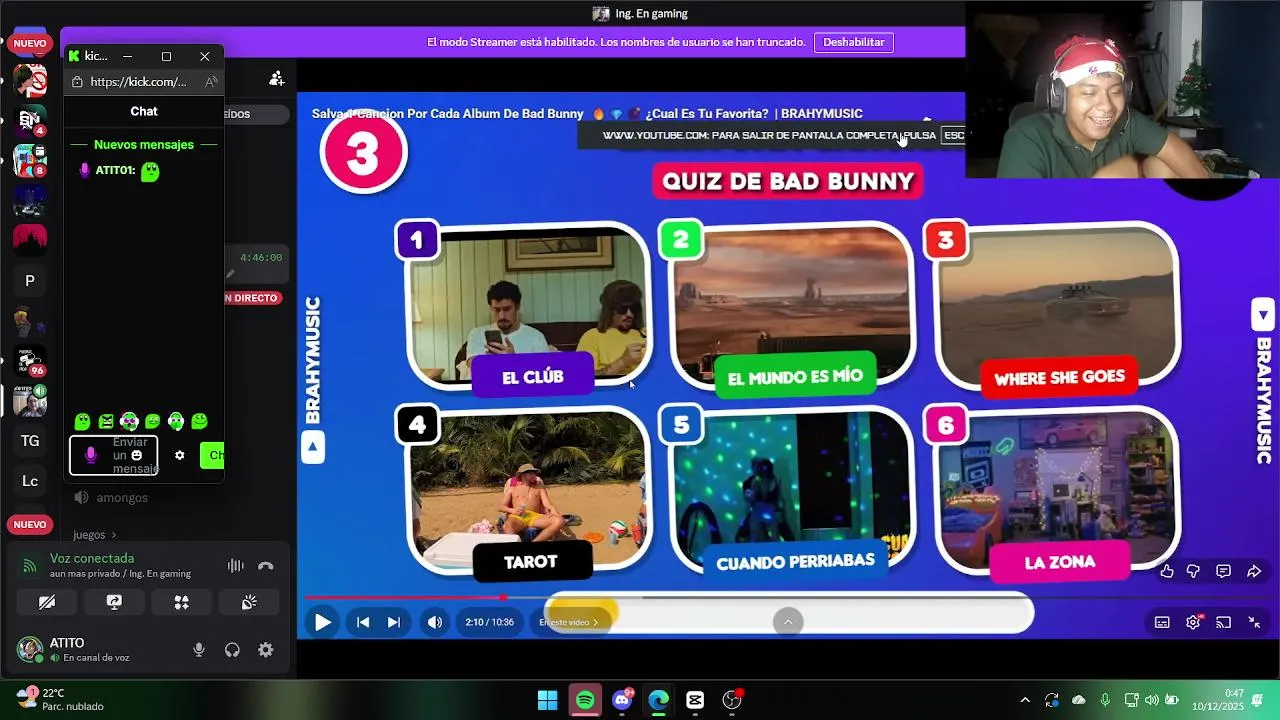Share your screen in Discord

(x=114, y=602)
